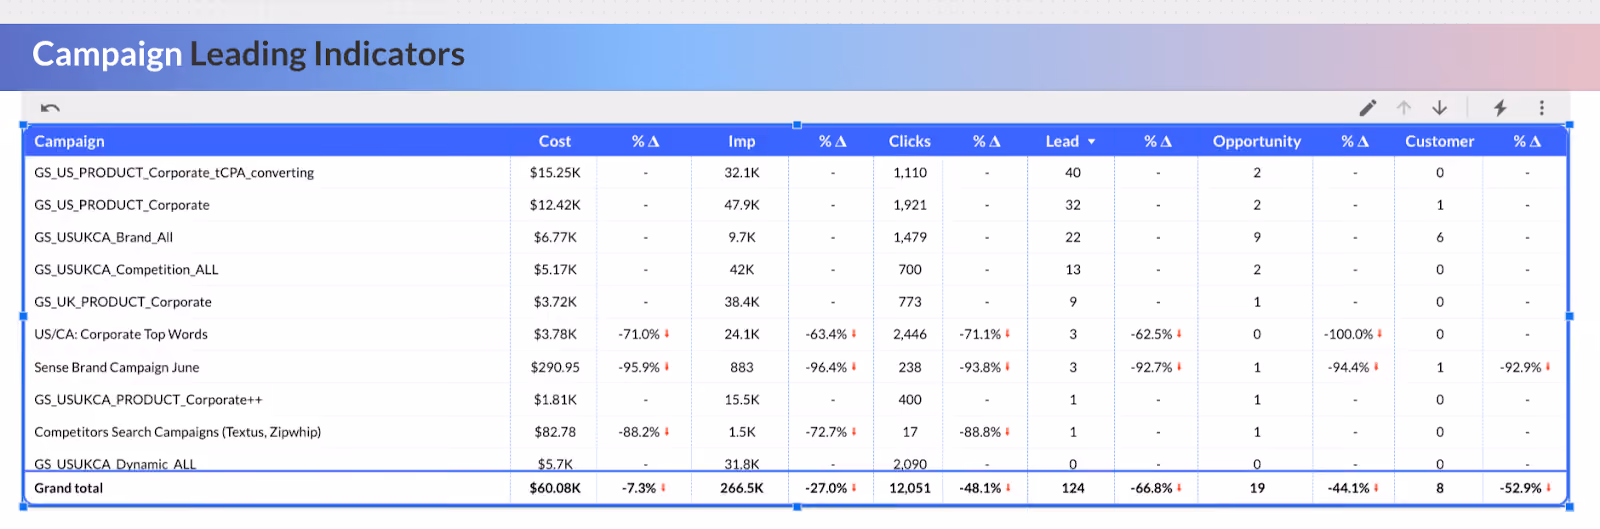This screenshot has height=529, width=1600.
Task: Click the 1,921 clicks cell
Action: pyautogui.click(x=910, y=205)
